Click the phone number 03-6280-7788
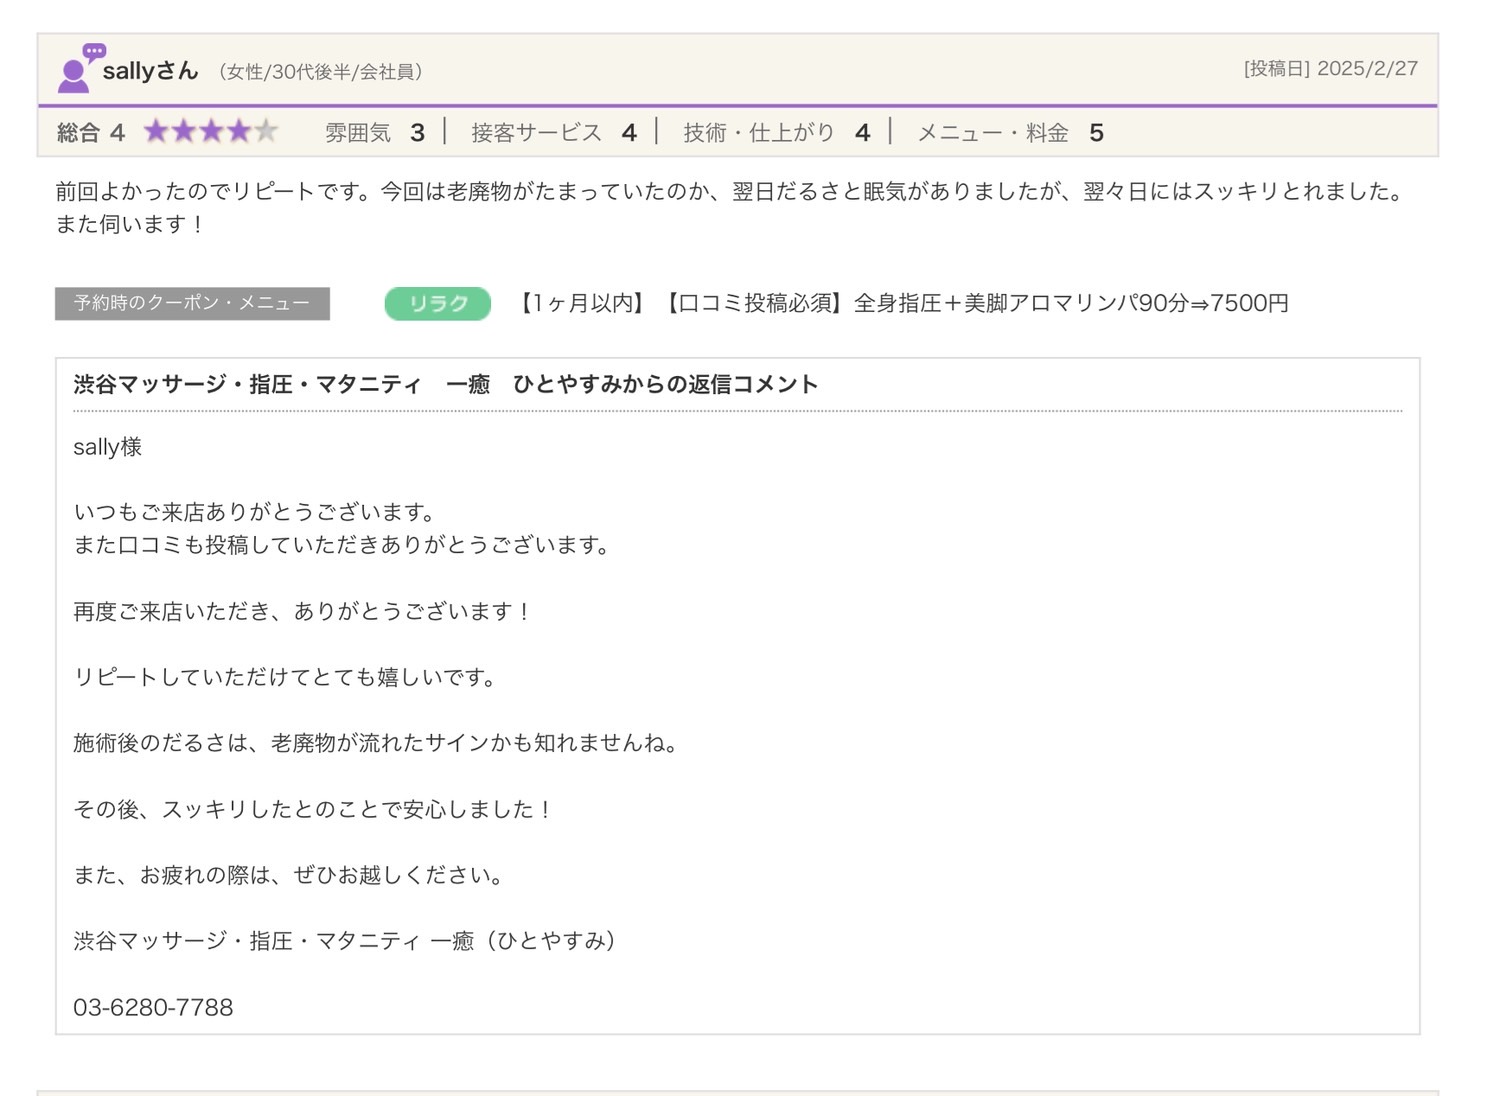 (x=153, y=1007)
